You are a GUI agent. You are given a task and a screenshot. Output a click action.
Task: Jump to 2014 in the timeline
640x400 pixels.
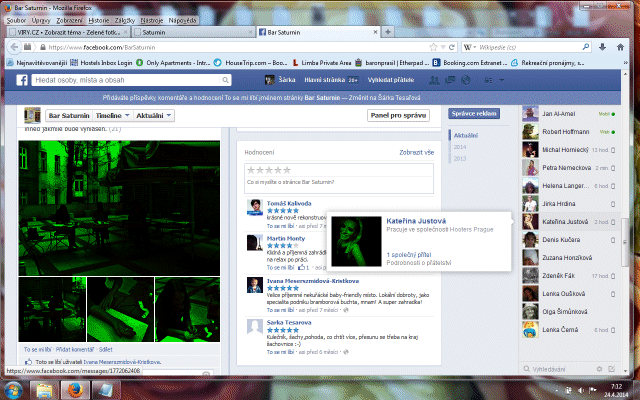[x=460, y=147]
